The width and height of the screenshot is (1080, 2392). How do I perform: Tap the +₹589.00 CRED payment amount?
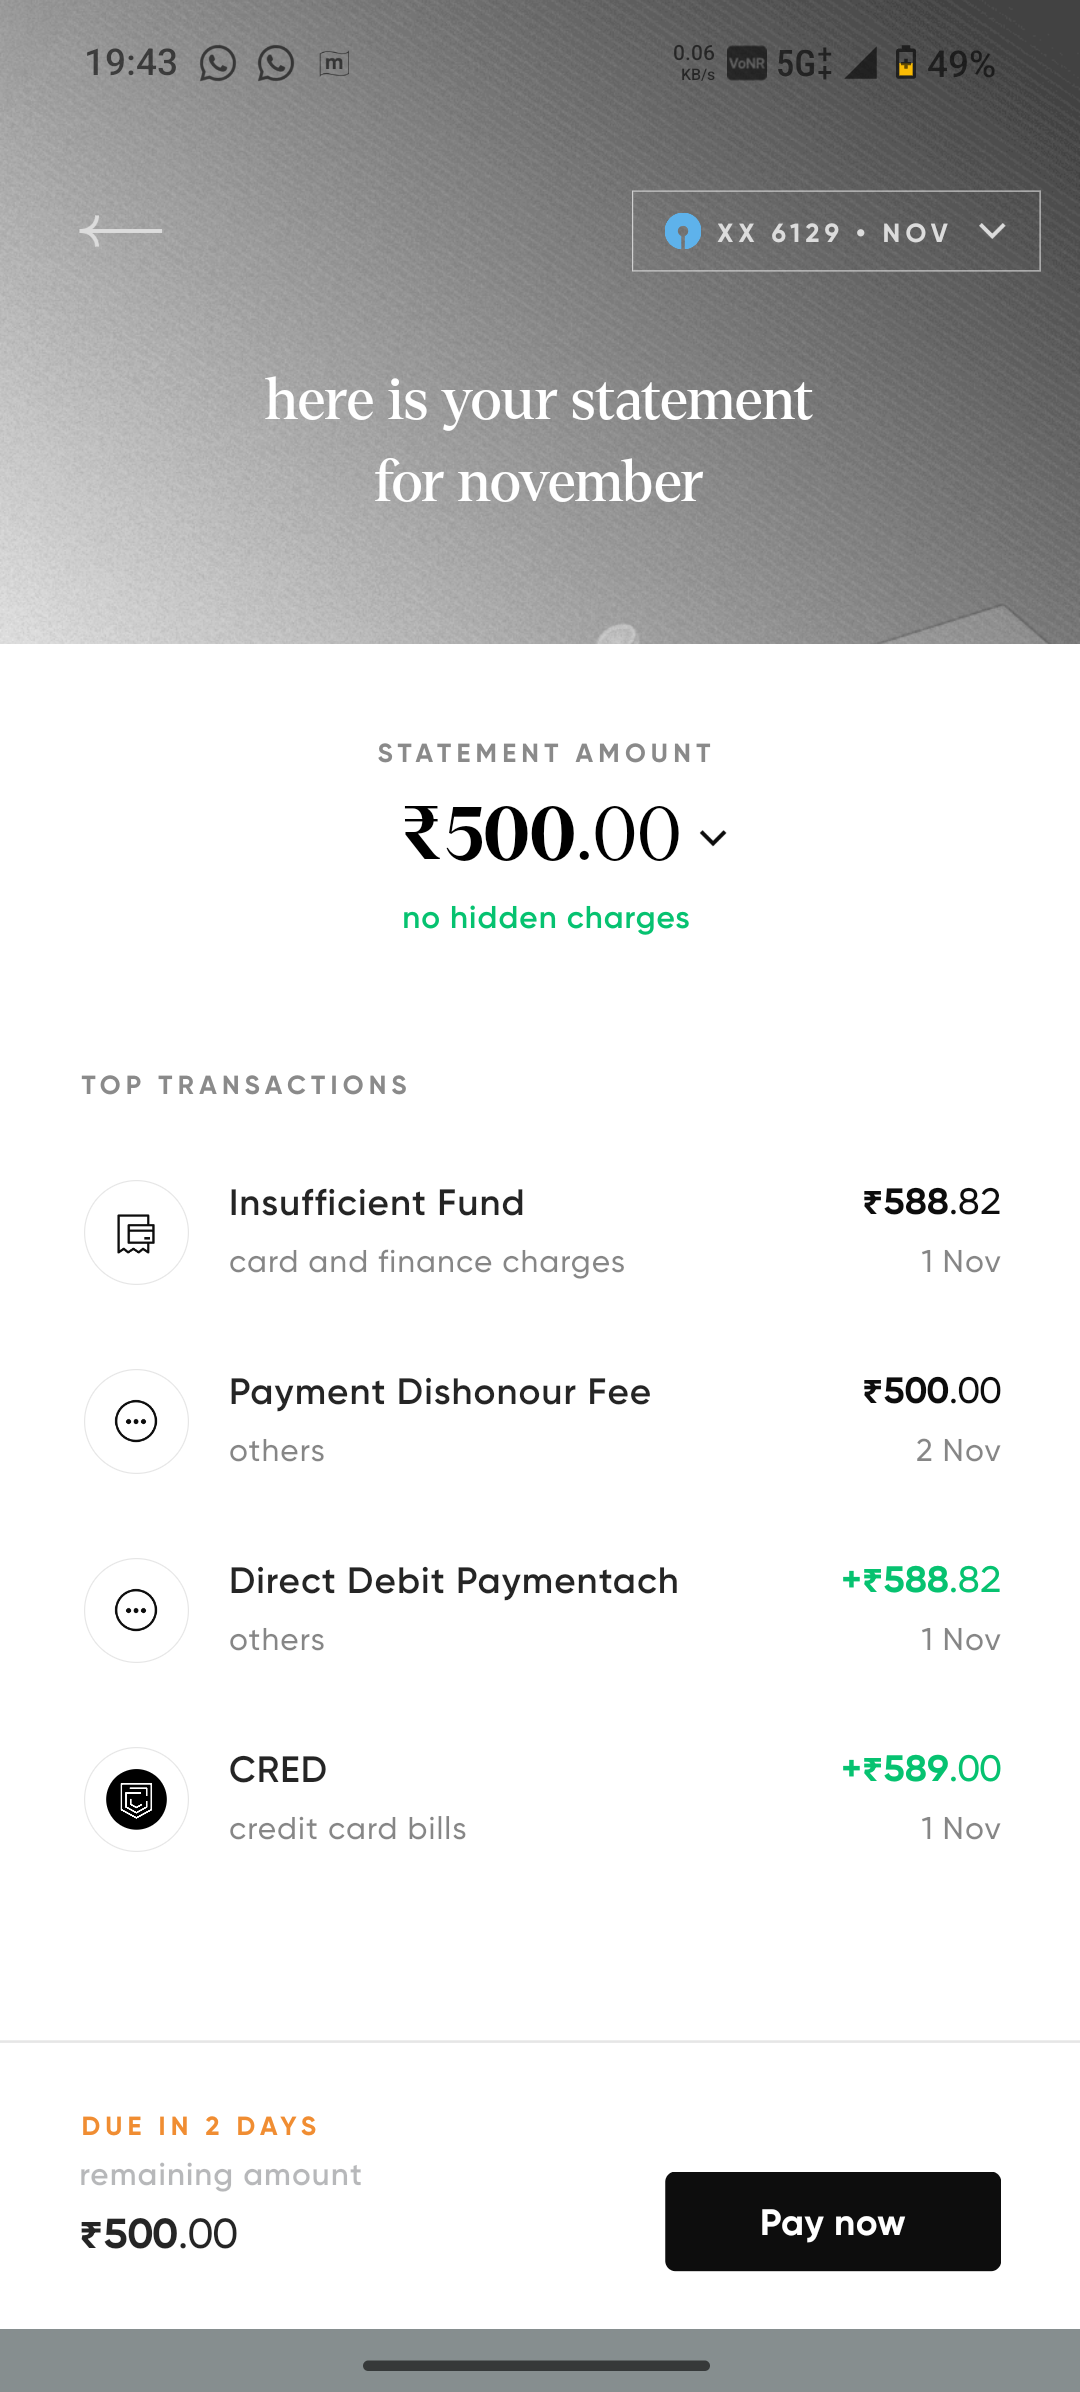coord(921,1769)
